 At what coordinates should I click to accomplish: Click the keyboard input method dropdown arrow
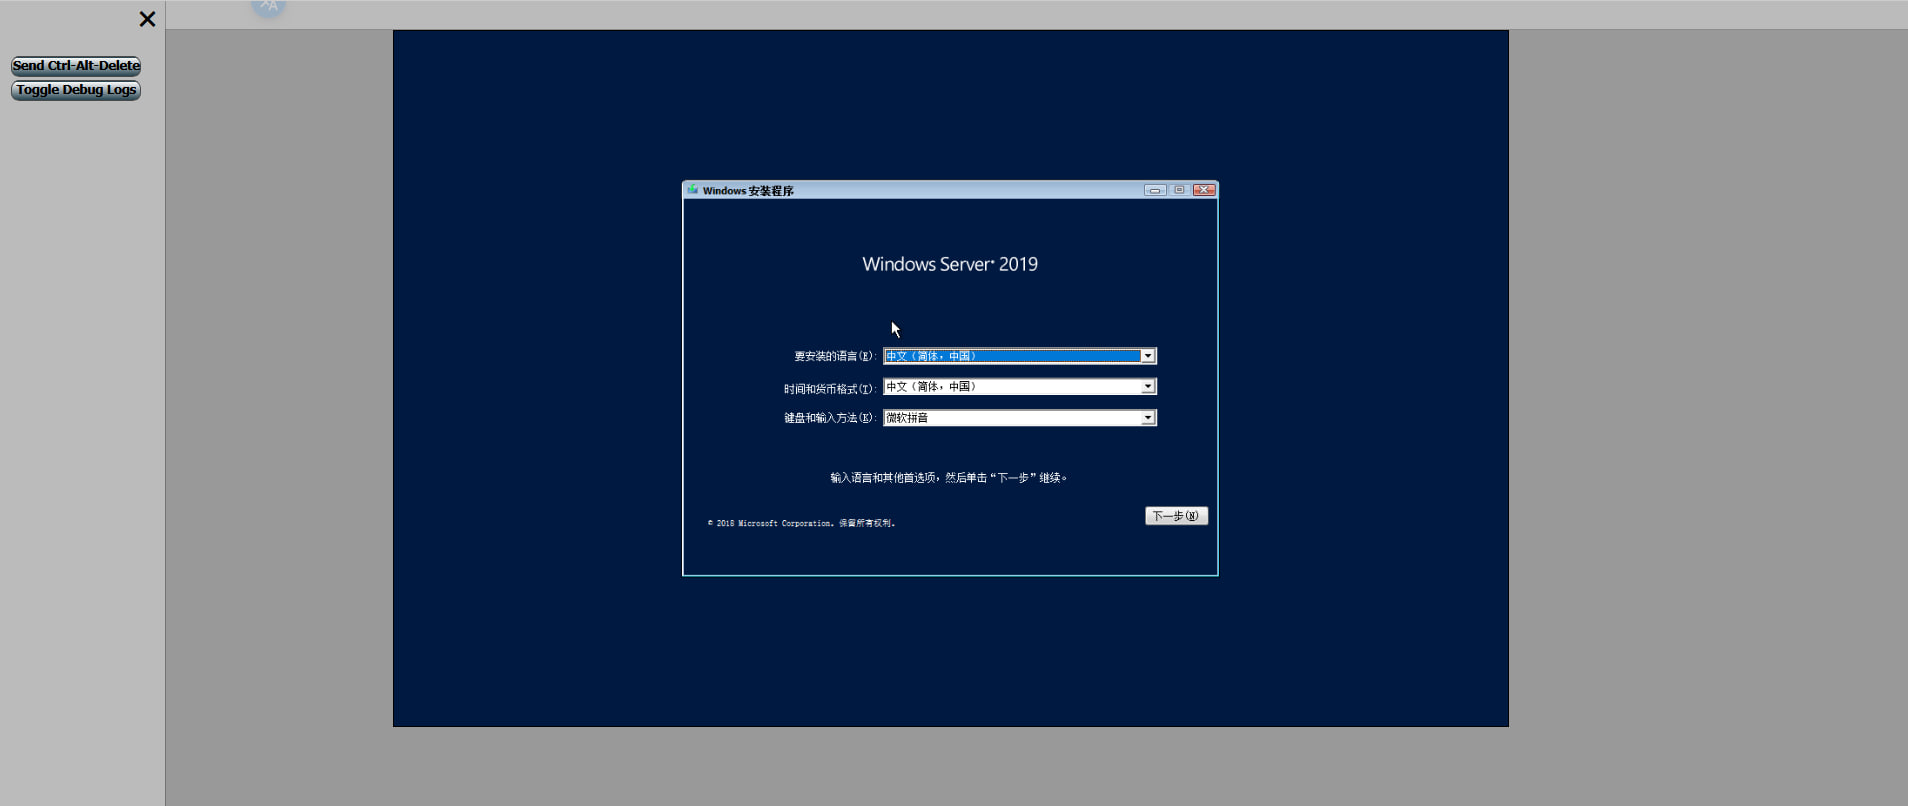point(1148,418)
